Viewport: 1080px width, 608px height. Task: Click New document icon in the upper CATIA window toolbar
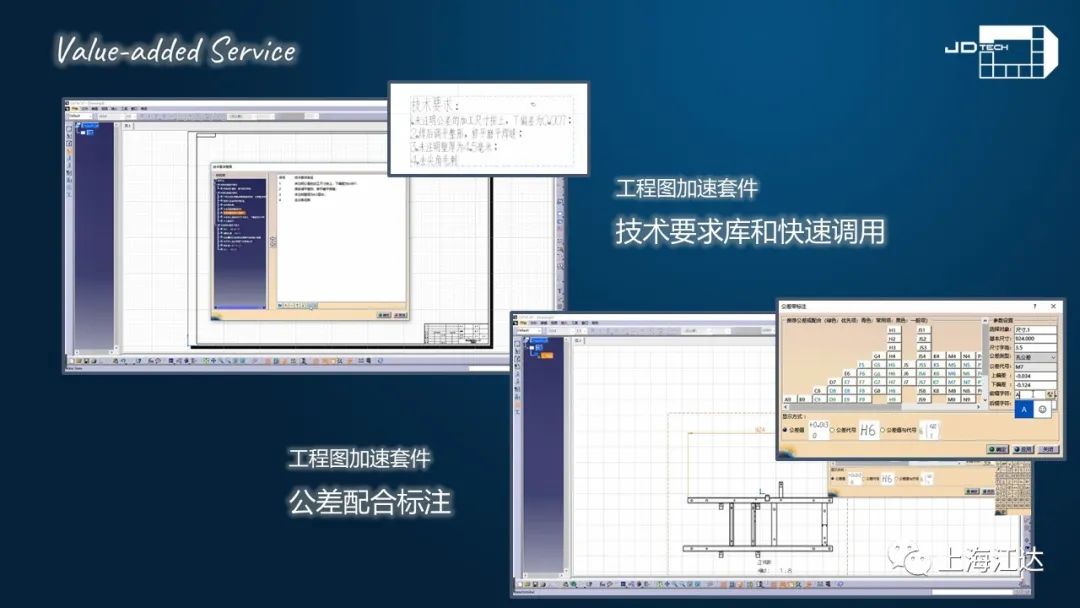pyautogui.click(x=71, y=361)
